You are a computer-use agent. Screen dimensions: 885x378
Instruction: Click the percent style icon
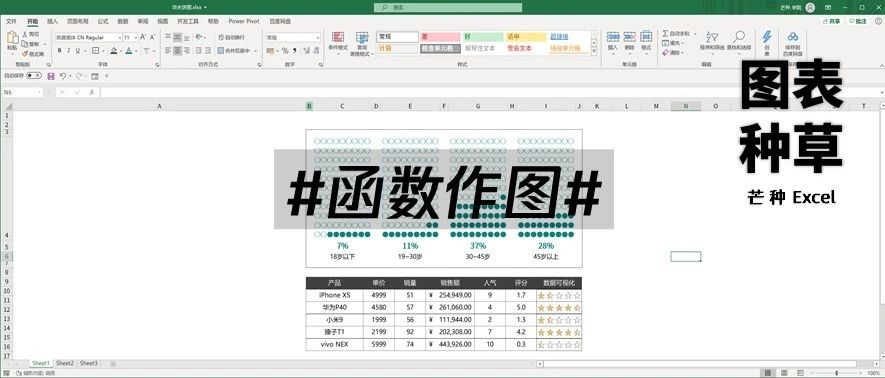pos(285,51)
